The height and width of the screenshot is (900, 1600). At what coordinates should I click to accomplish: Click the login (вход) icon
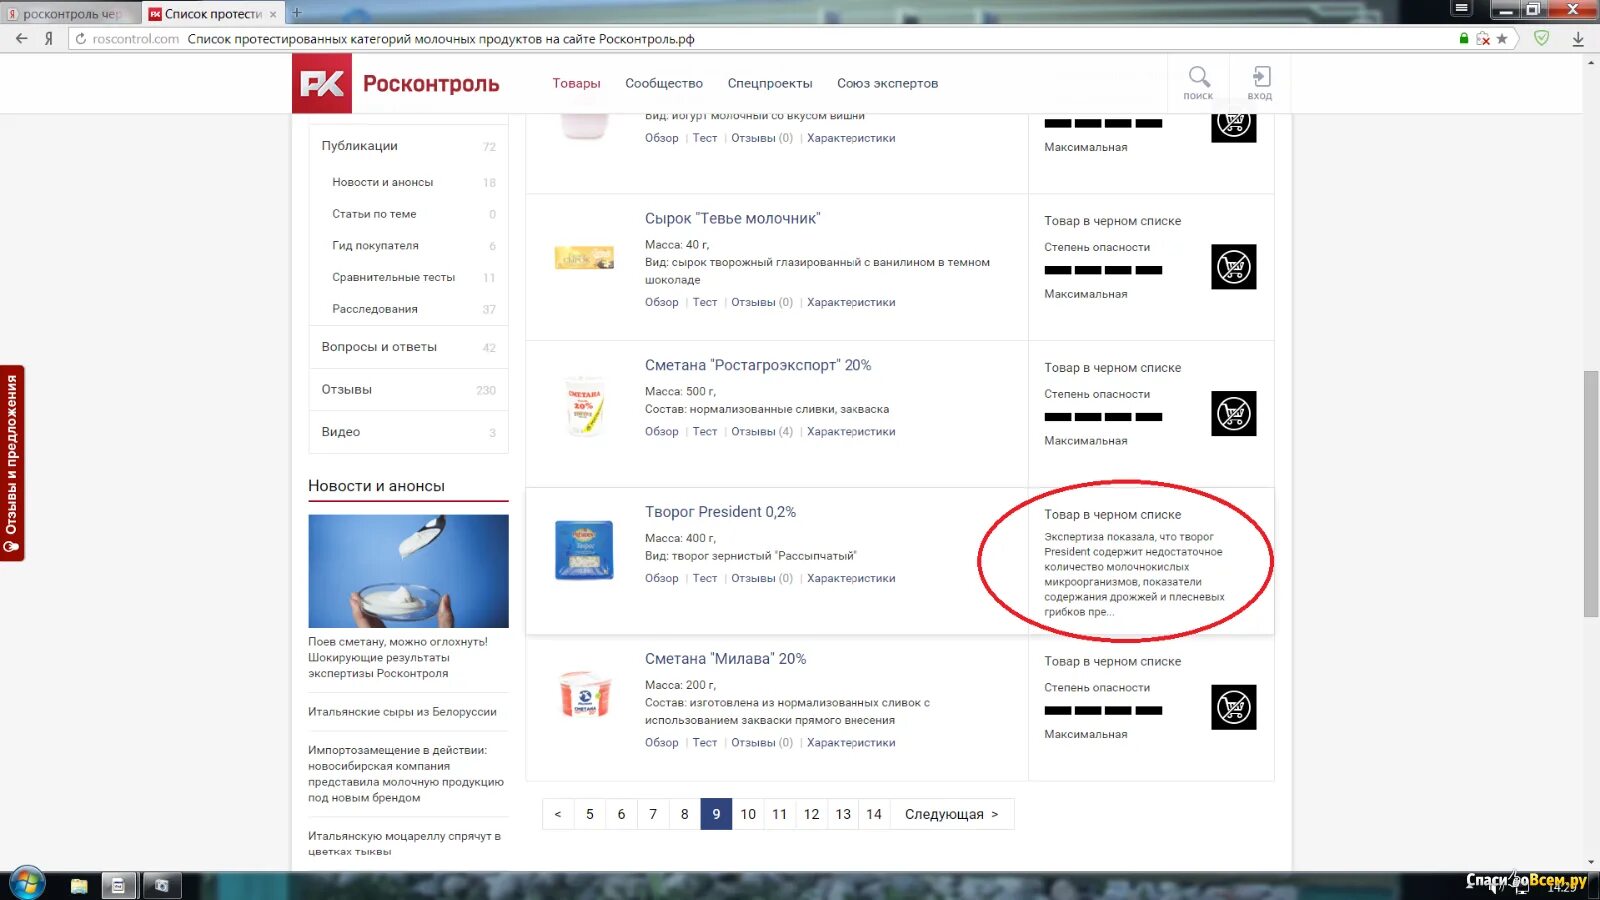(1260, 82)
